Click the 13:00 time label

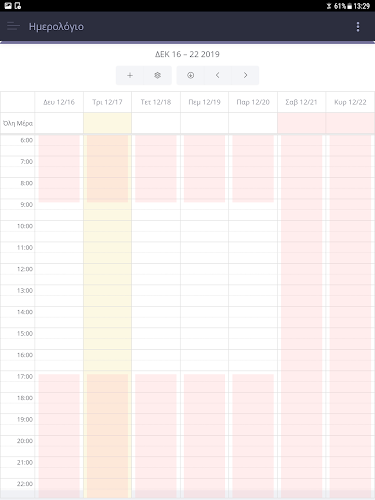click(25, 291)
